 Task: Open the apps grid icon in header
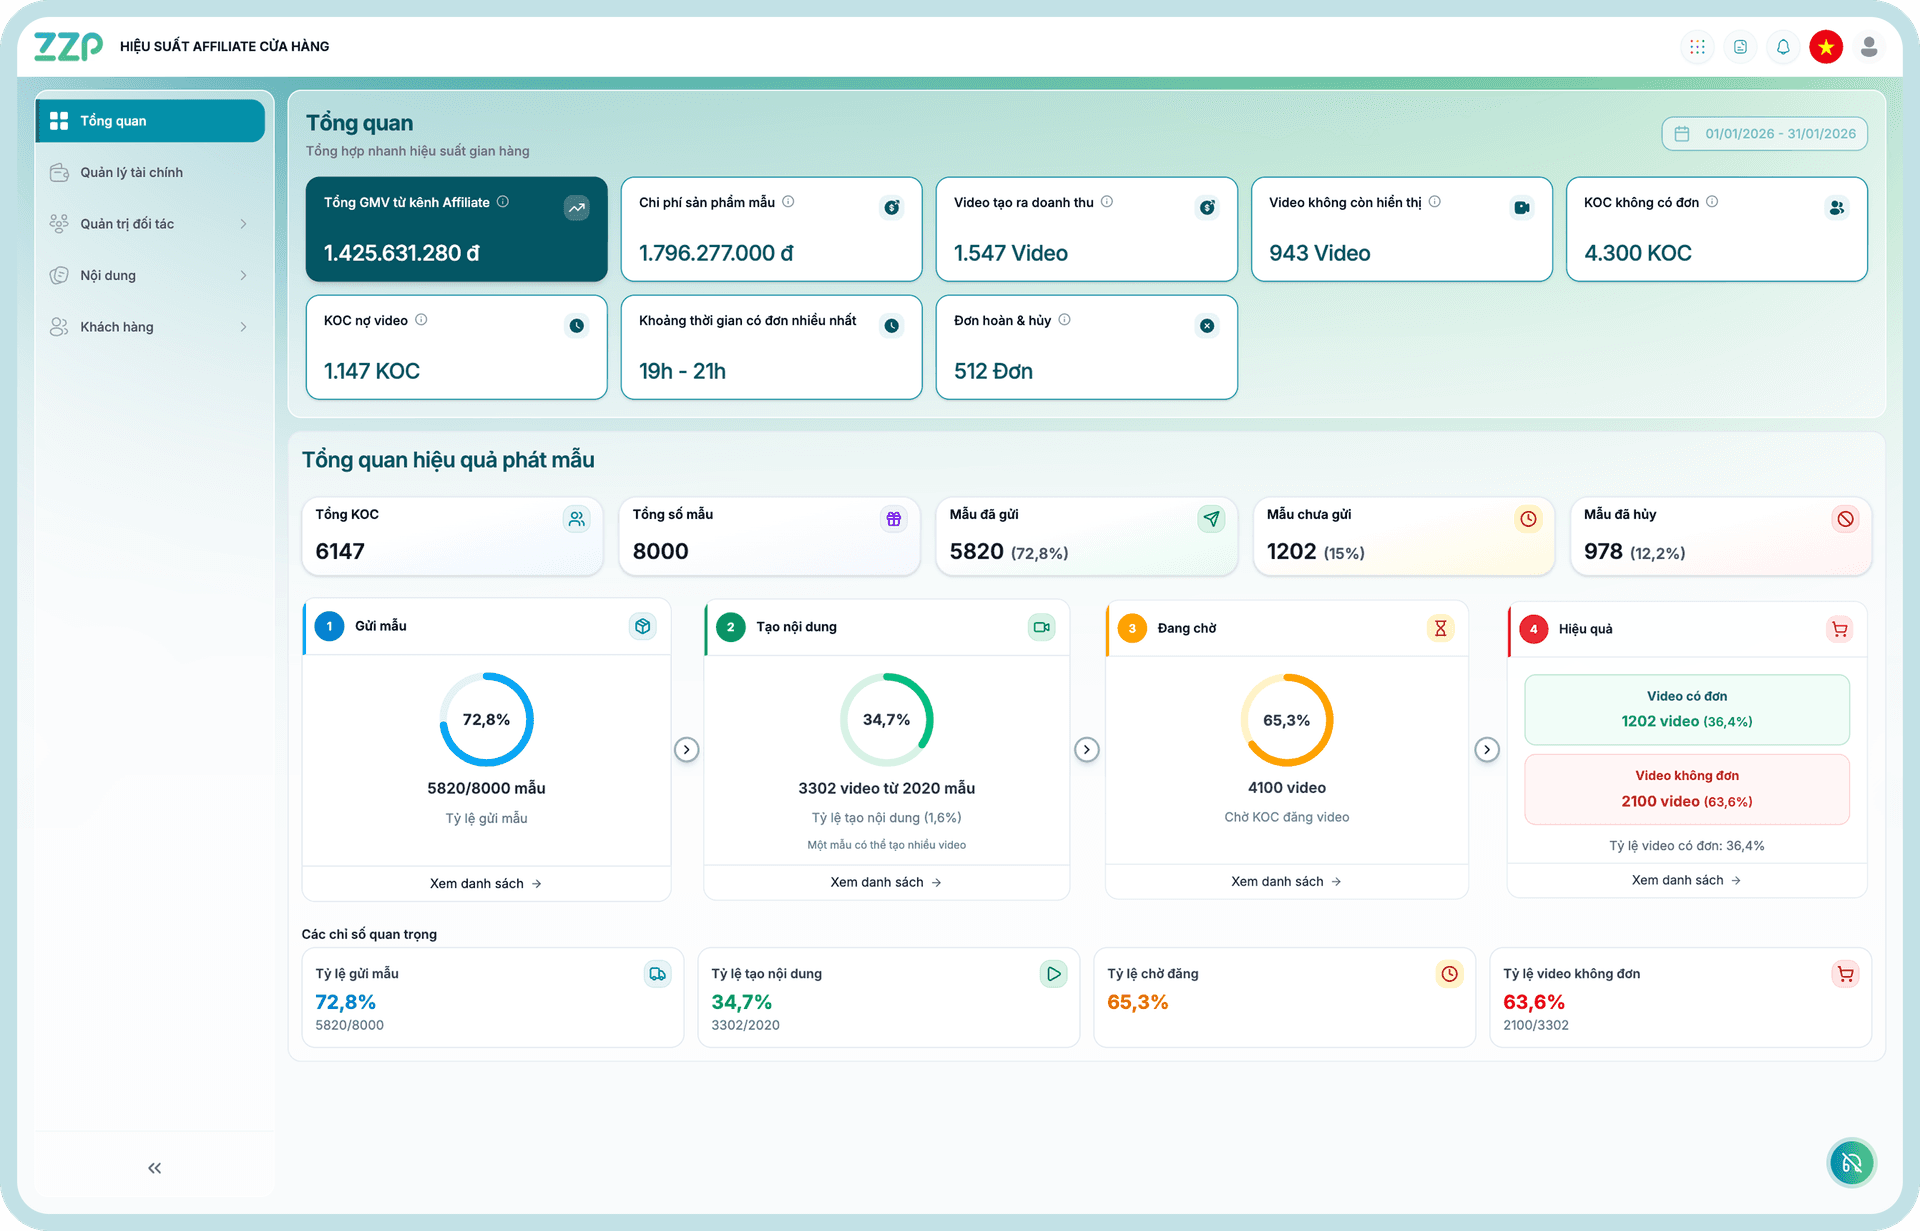1697,47
